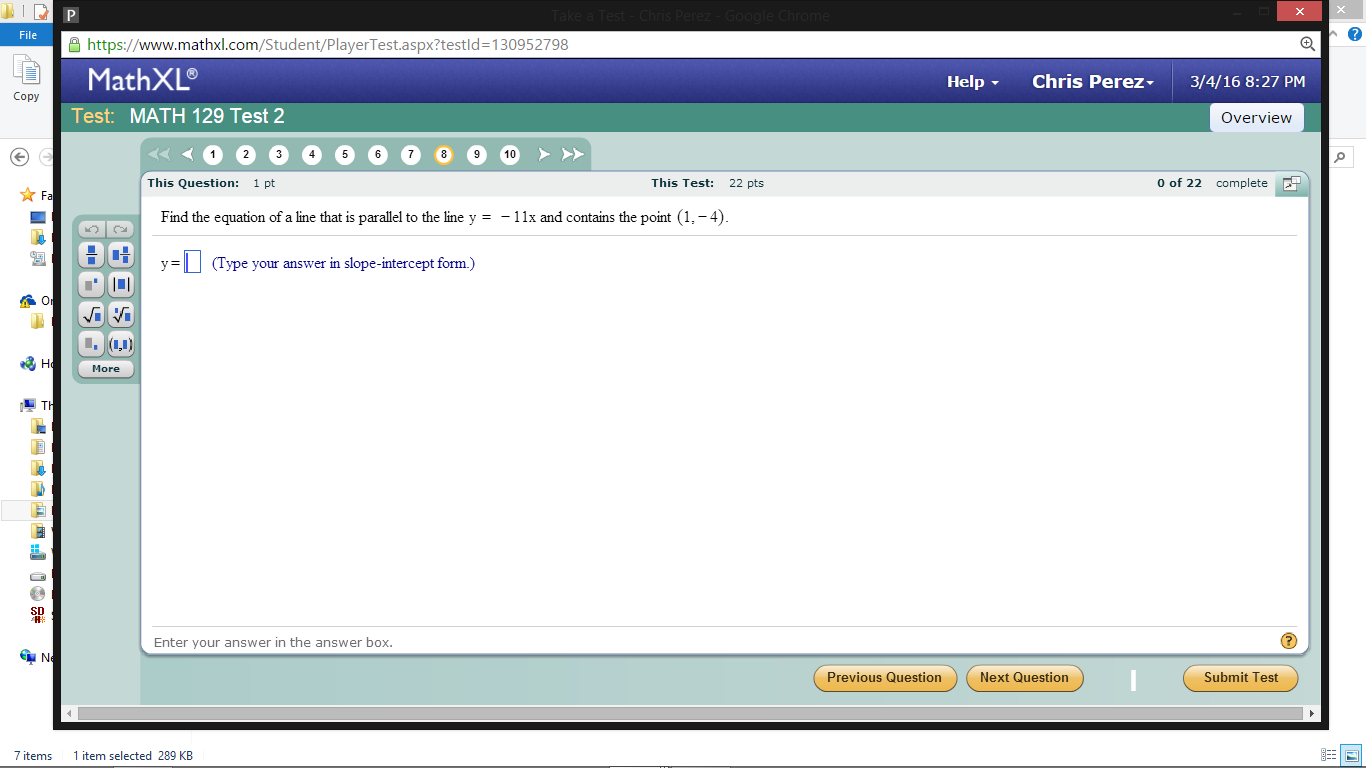Open the Help dropdown menu
This screenshot has width=1366, height=768.
click(971, 81)
